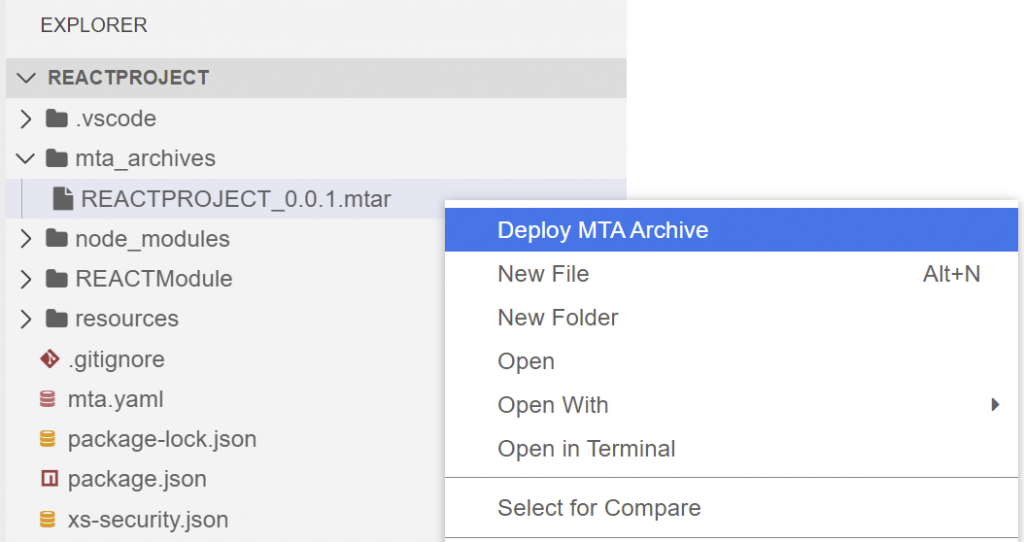The height and width of the screenshot is (542, 1024).
Task: Click the mta.yaml file type icon
Action: [48, 399]
